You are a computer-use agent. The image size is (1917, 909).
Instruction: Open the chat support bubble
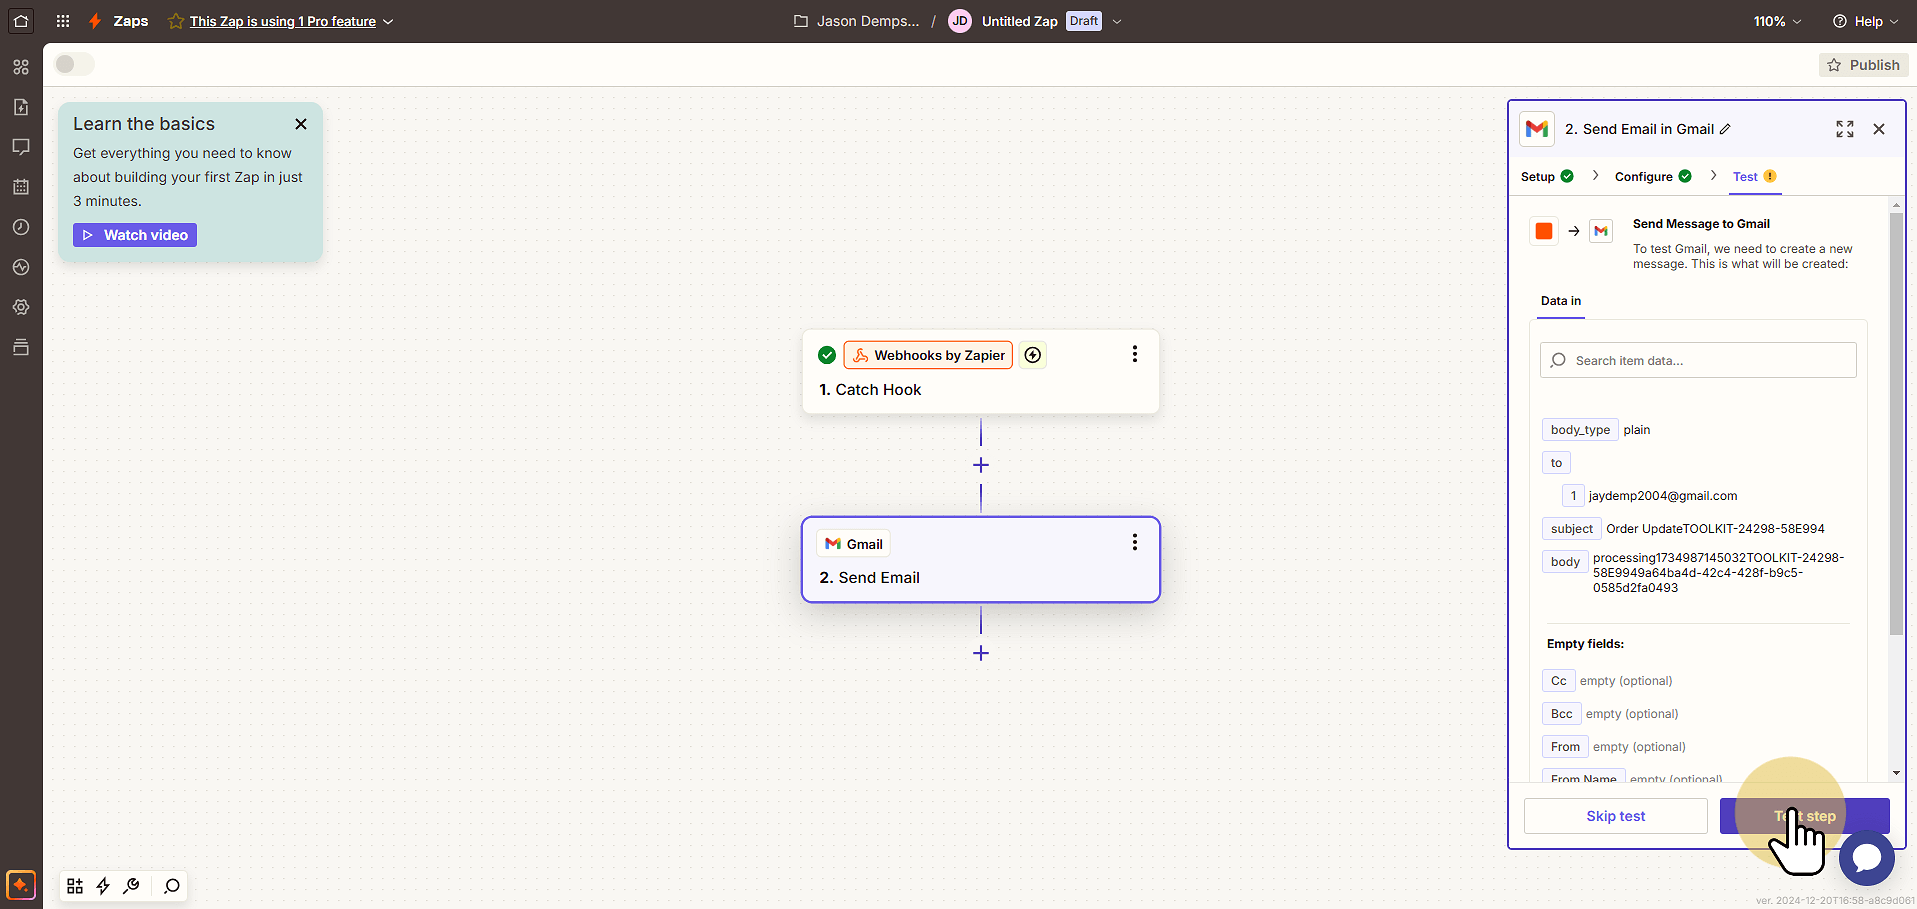coord(1866,858)
